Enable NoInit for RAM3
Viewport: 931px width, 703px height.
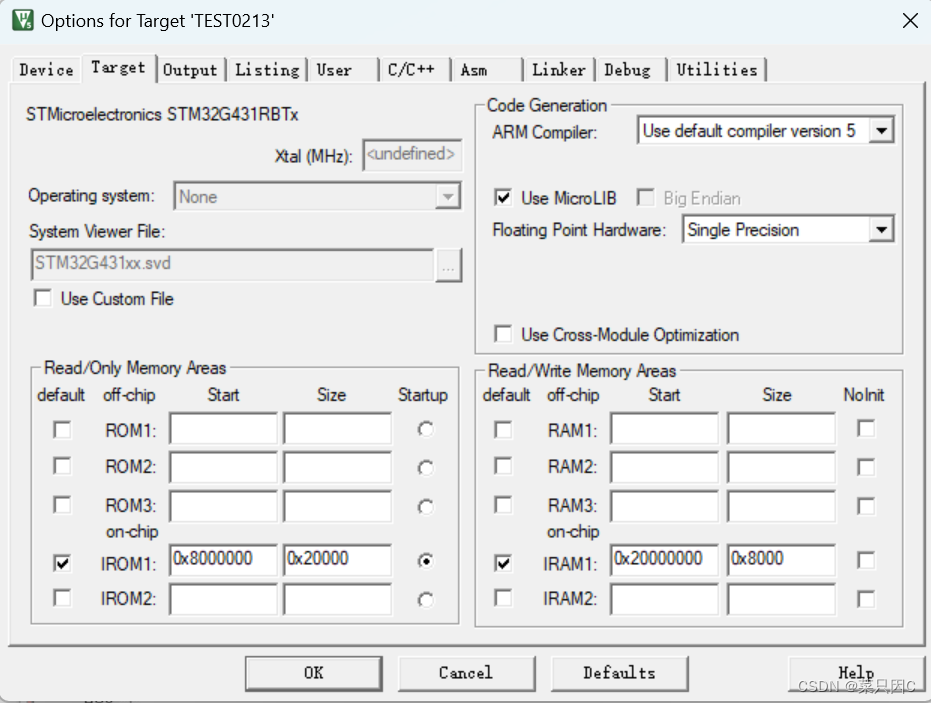866,506
